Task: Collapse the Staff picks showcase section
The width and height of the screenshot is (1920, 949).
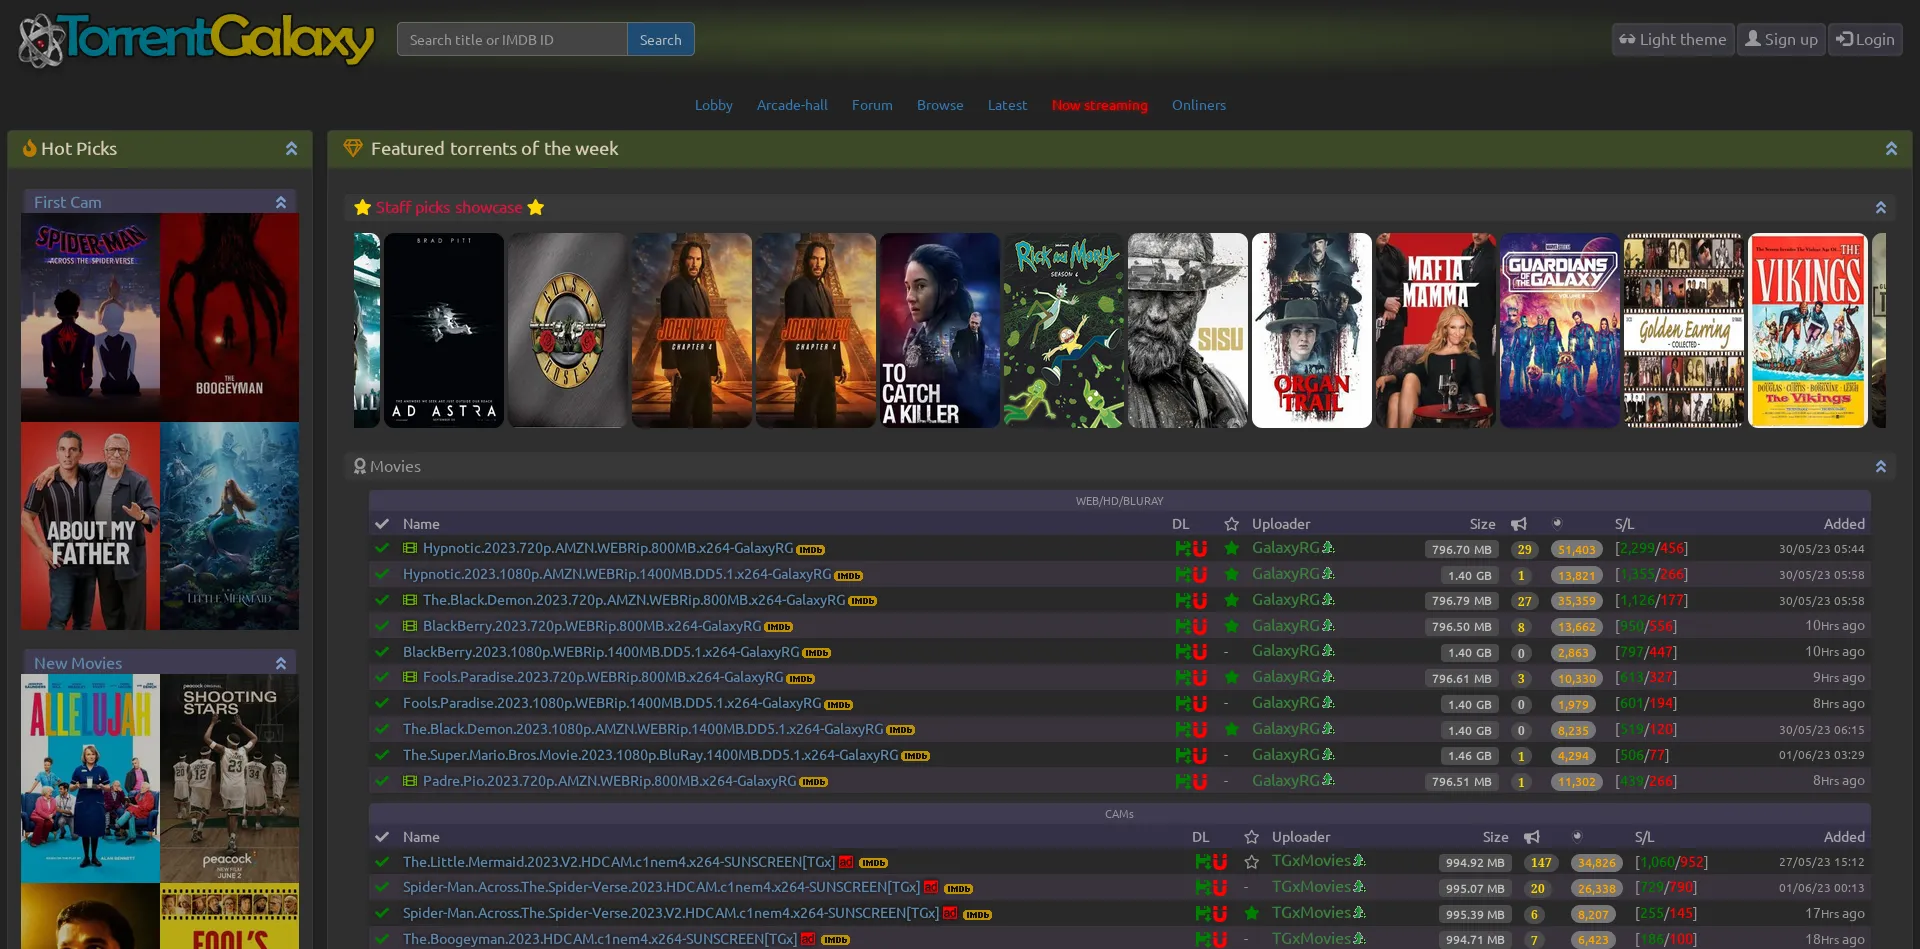Action: pyautogui.click(x=1880, y=208)
